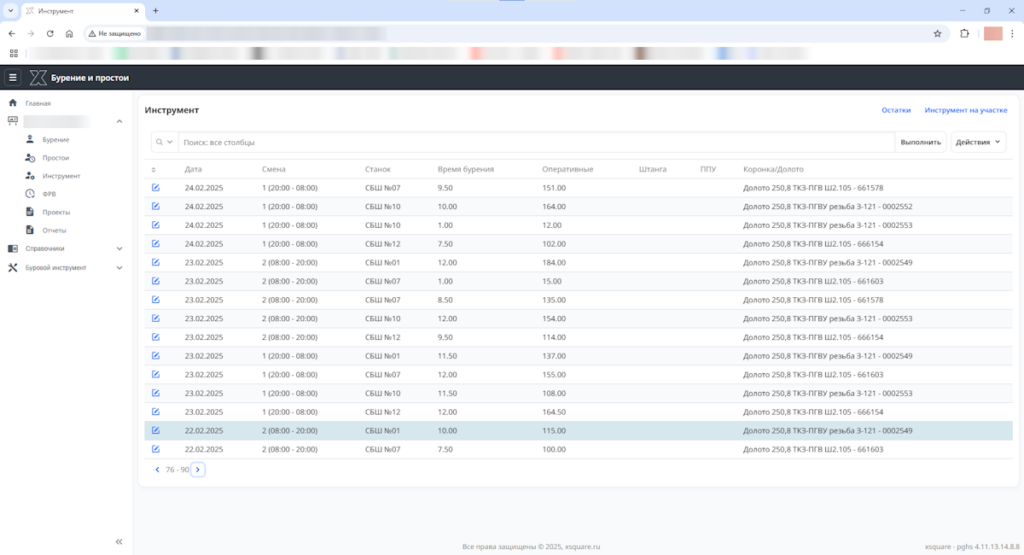
Task: Open the browser extensions icon
Action: click(964, 33)
